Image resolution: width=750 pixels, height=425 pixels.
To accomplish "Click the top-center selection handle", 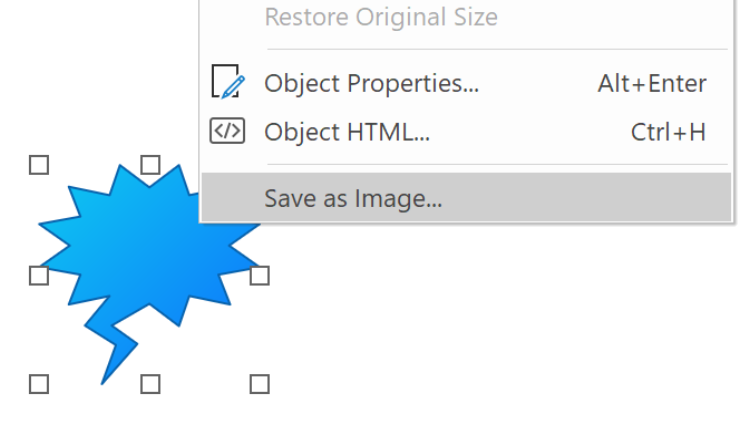I will pos(150,165).
